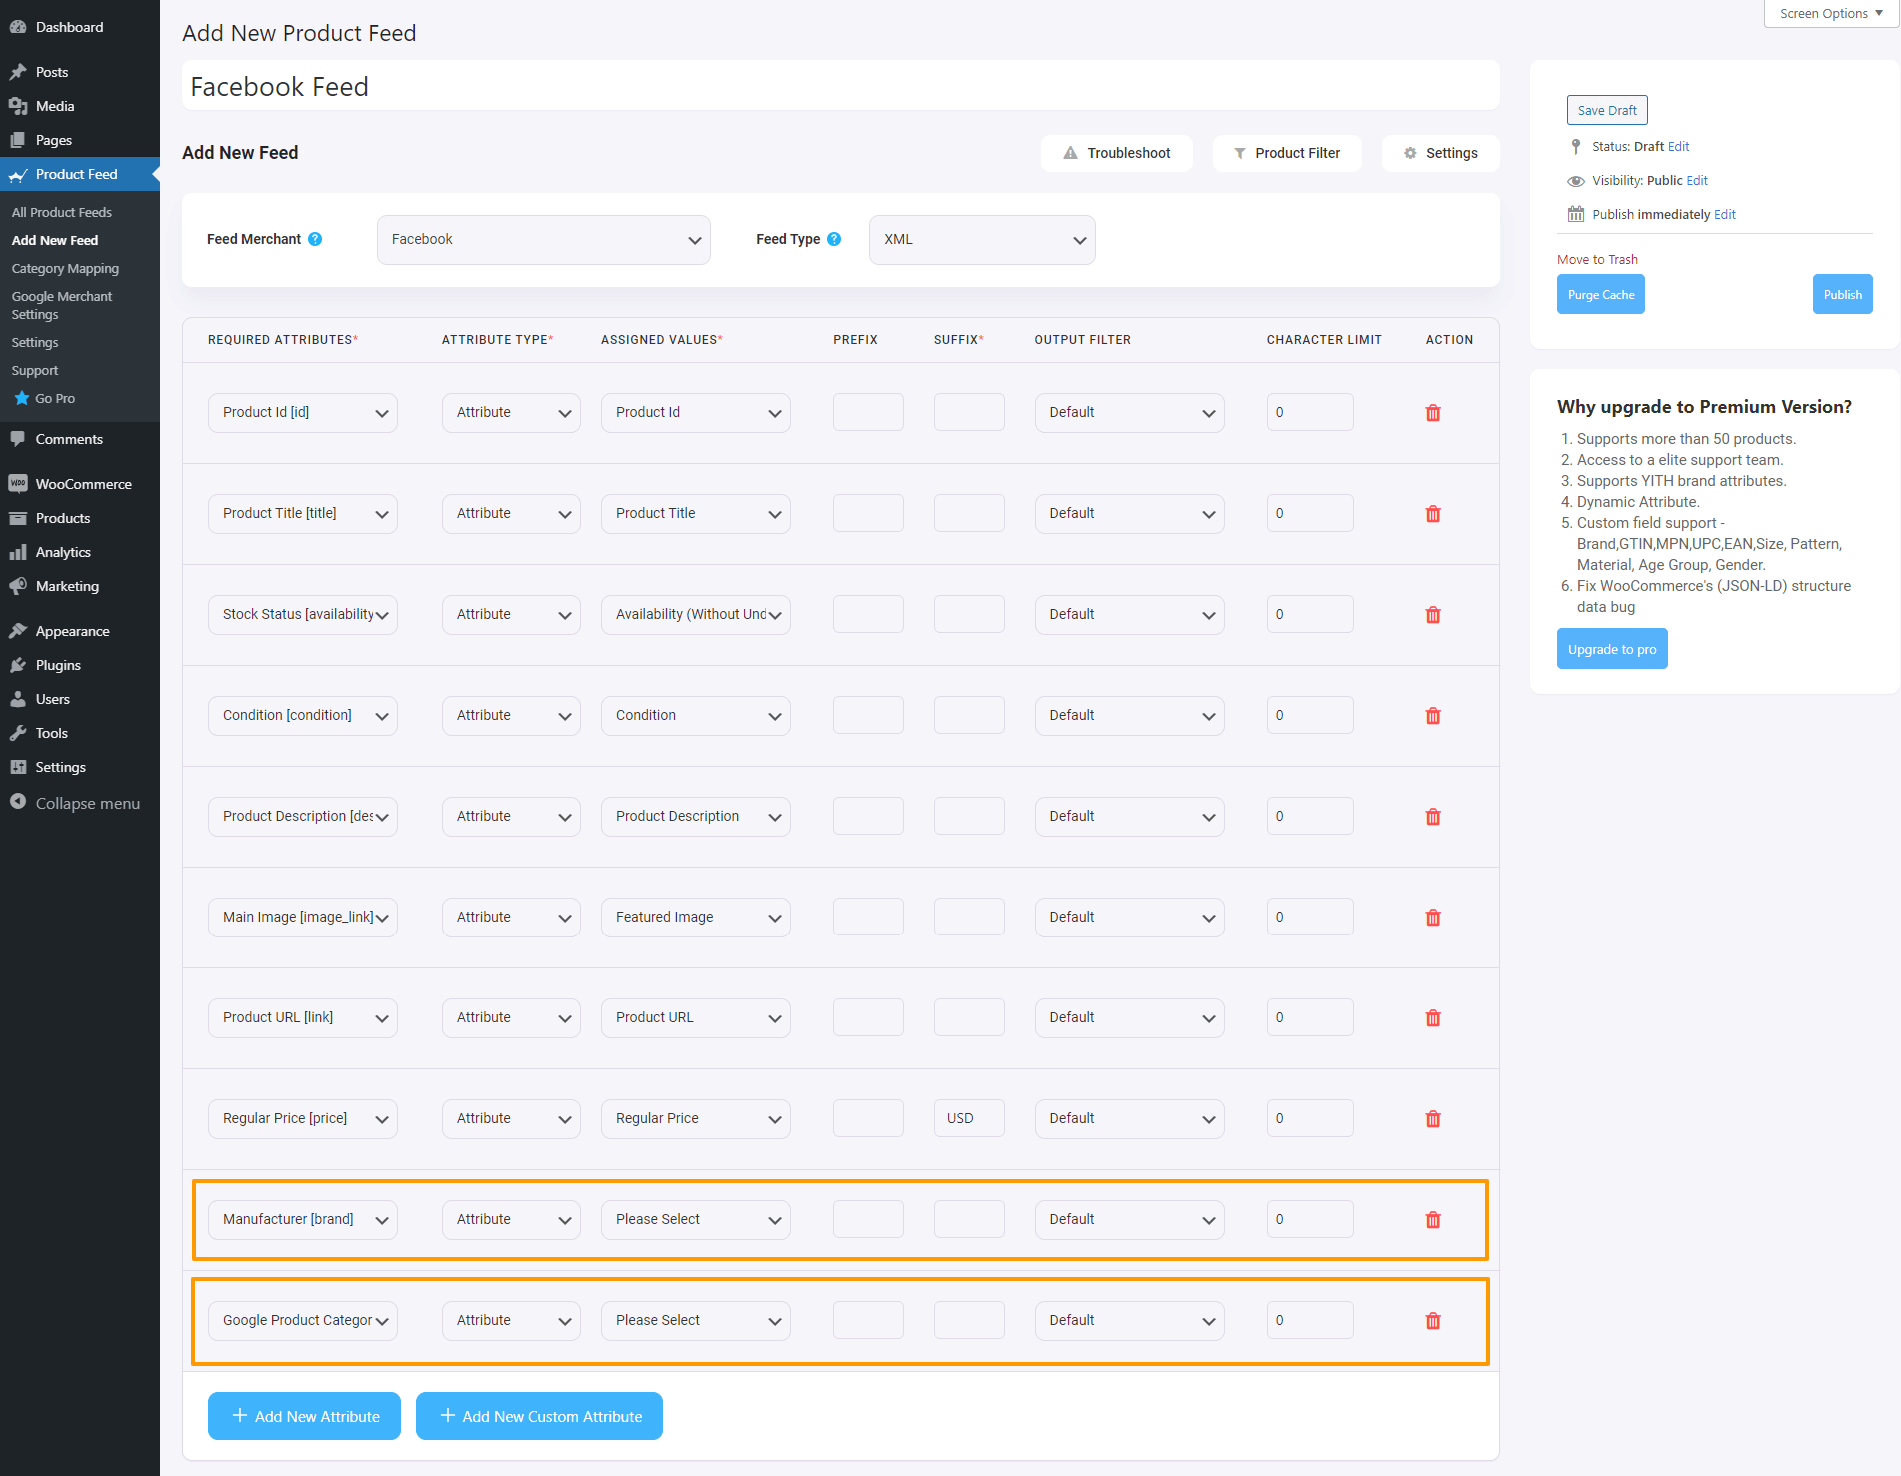Edit the Draft status
This screenshot has width=1901, height=1476.
pos(1679,146)
